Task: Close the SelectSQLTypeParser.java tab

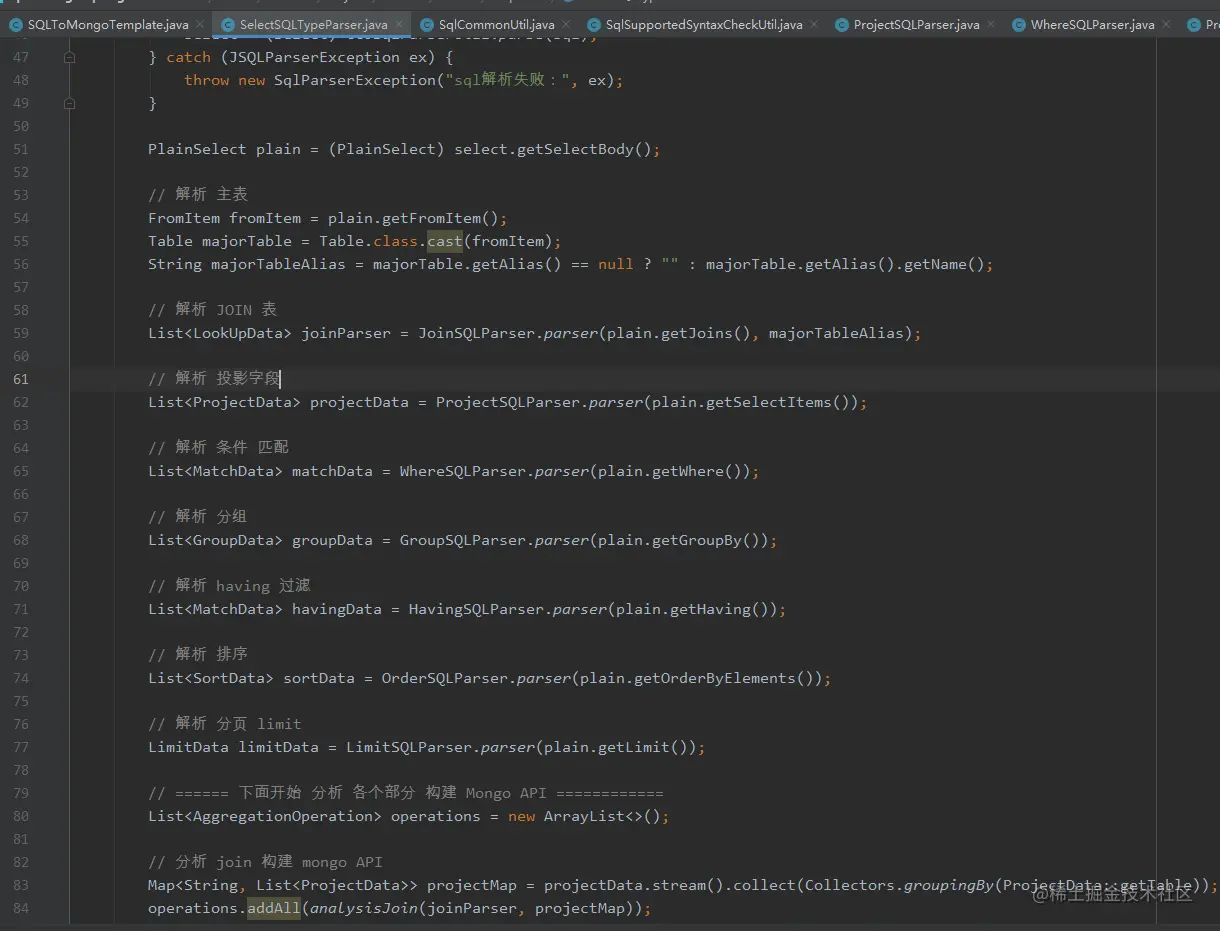Action: (x=400, y=24)
